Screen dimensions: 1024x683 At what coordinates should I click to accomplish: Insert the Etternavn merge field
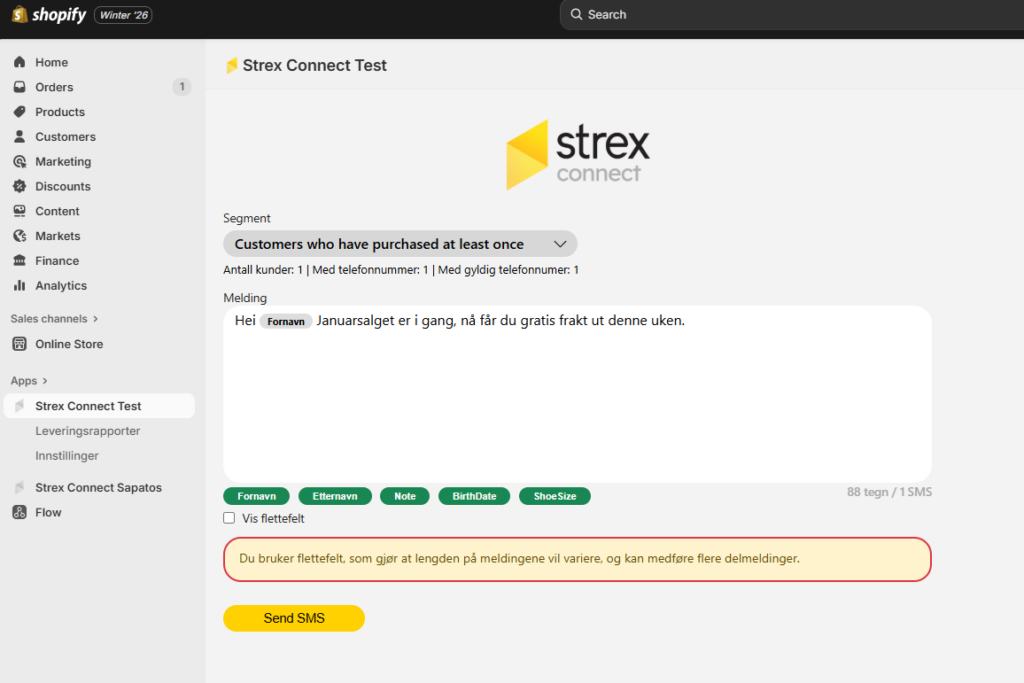335,495
